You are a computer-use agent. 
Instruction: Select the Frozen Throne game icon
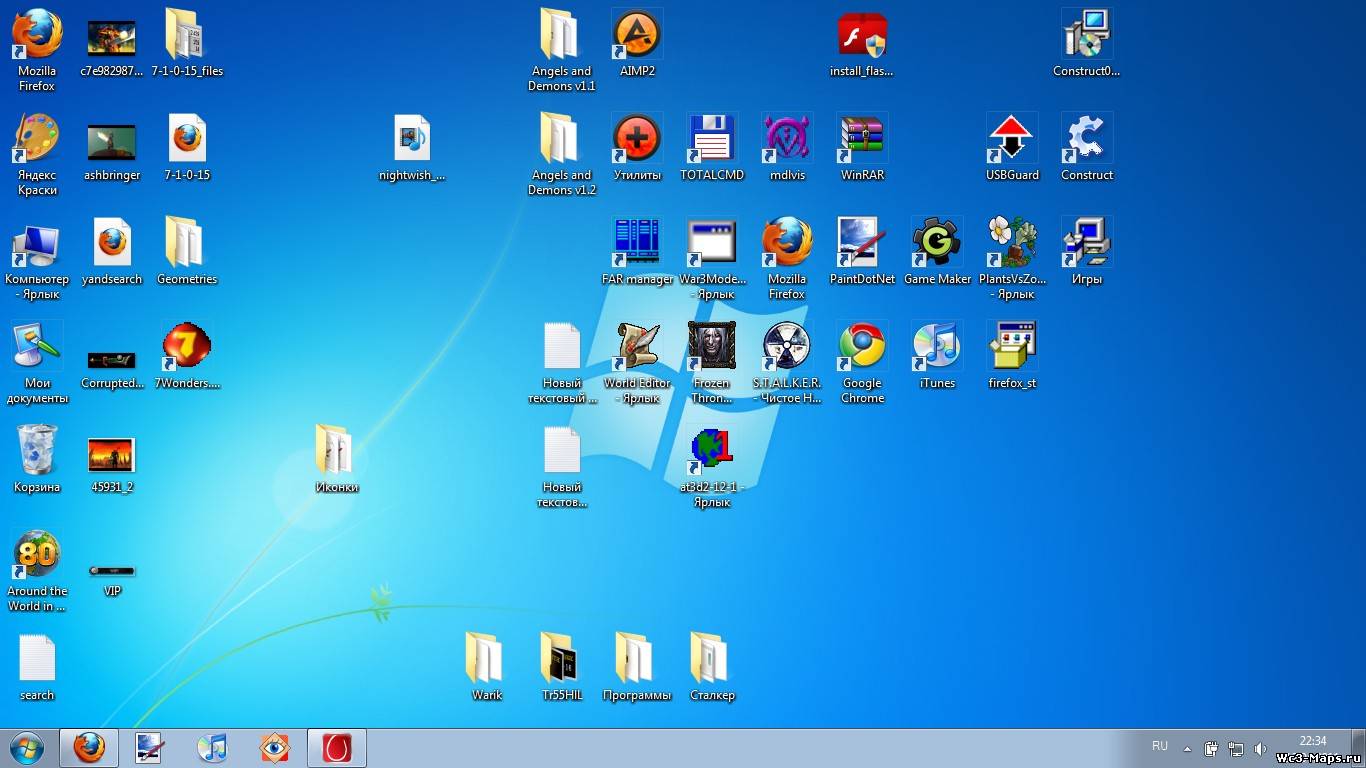click(712, 347)
